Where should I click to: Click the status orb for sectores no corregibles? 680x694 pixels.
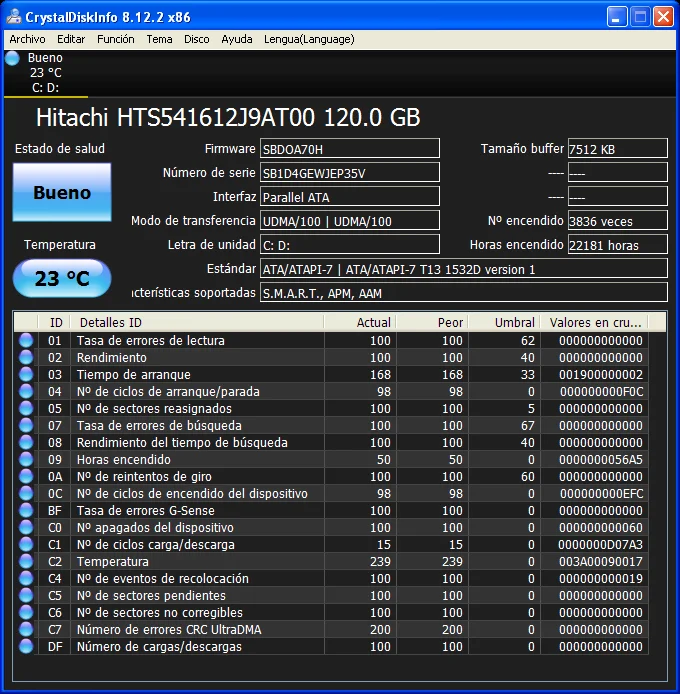pos(26,612)
